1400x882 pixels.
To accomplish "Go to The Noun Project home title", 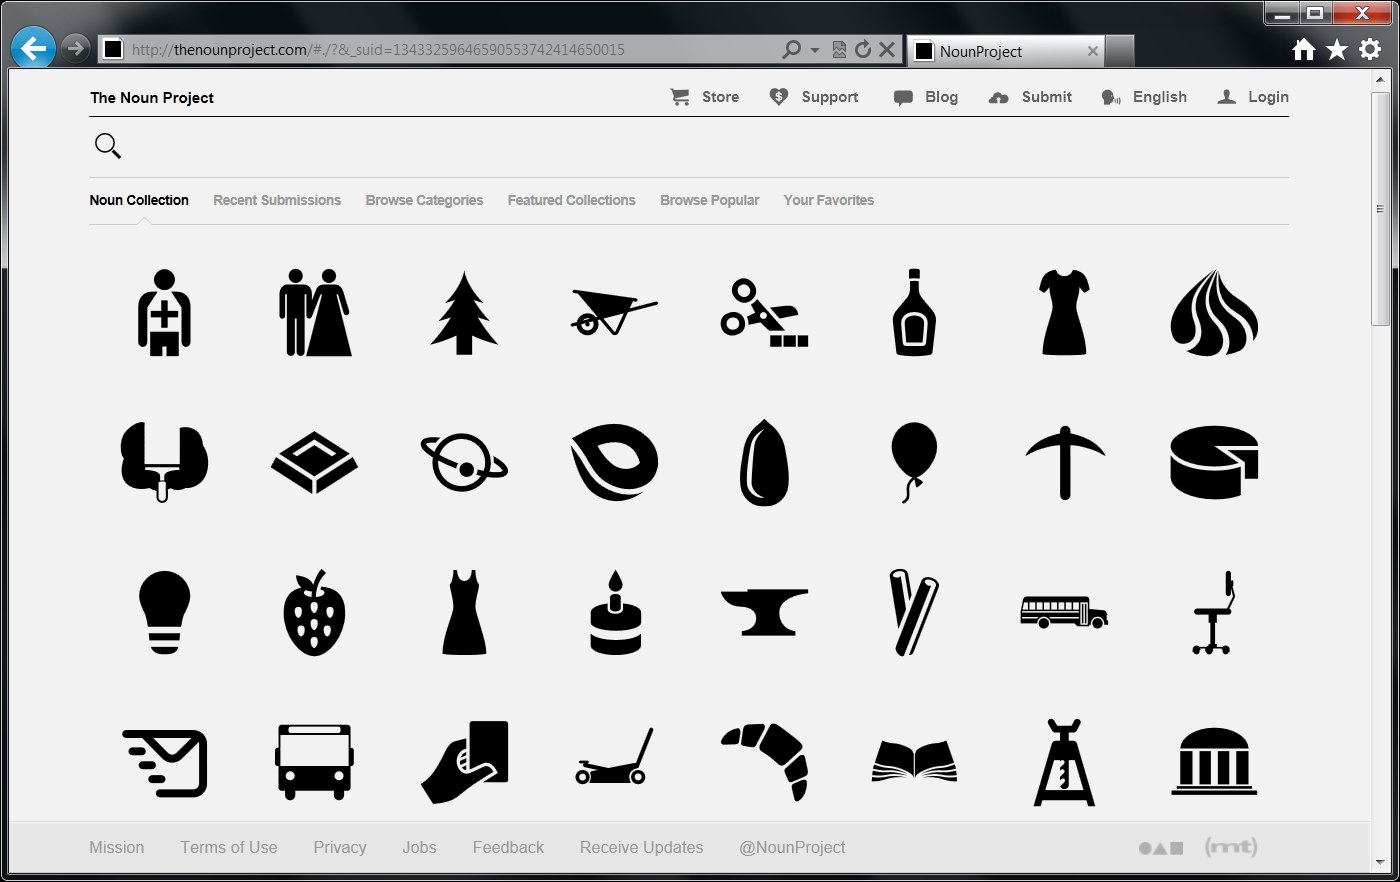I will click(x=152, y=97).
